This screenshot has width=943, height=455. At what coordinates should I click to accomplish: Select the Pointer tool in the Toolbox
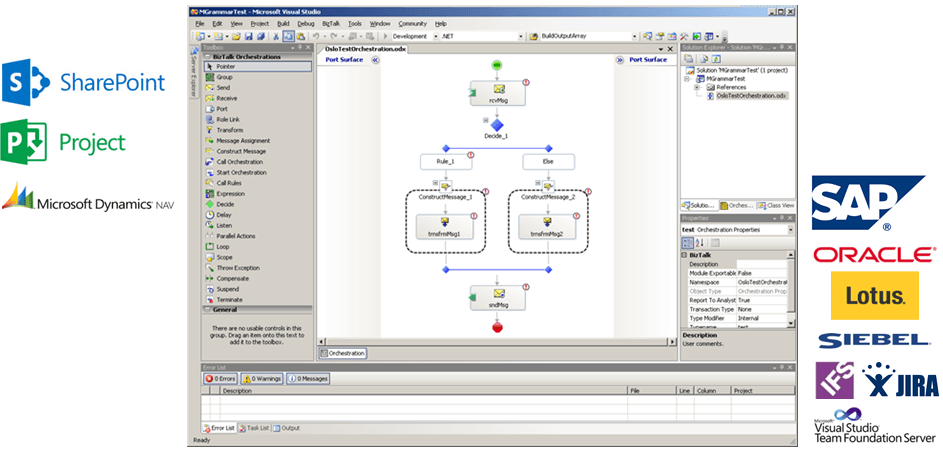click(257, 67)
